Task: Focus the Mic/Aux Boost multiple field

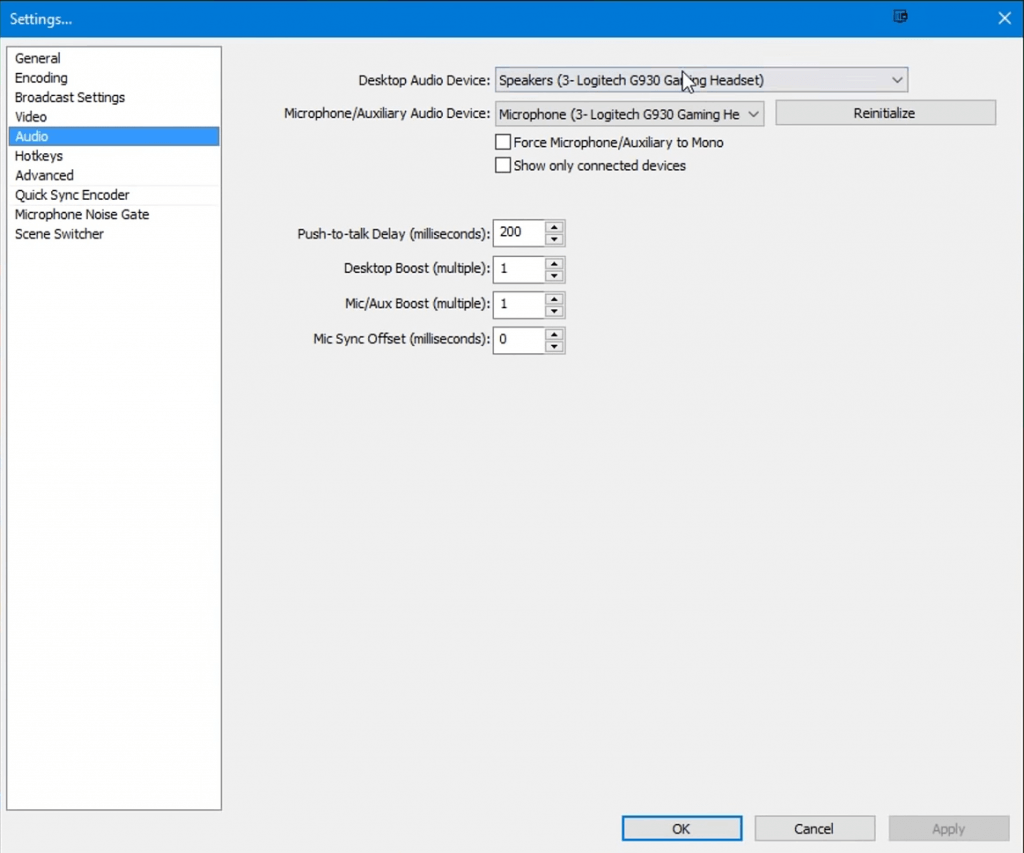Action: click(519, 304)
